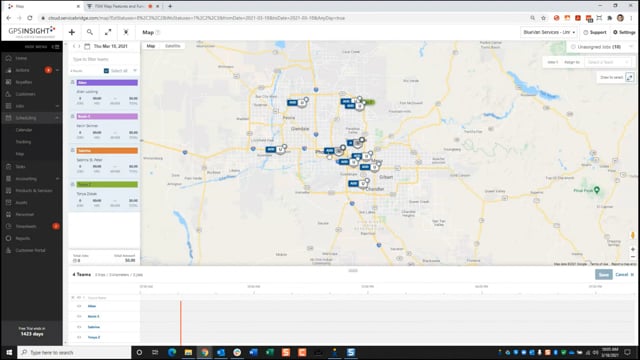
Task: Toggle checkbox of the pink team card
Action: [x=73, y=116]
